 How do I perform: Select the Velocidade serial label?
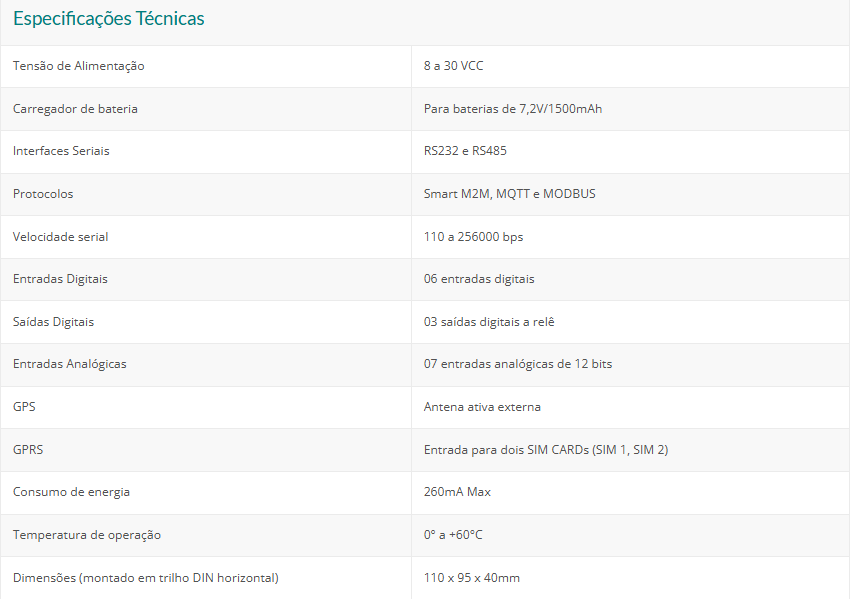(60, 237)
